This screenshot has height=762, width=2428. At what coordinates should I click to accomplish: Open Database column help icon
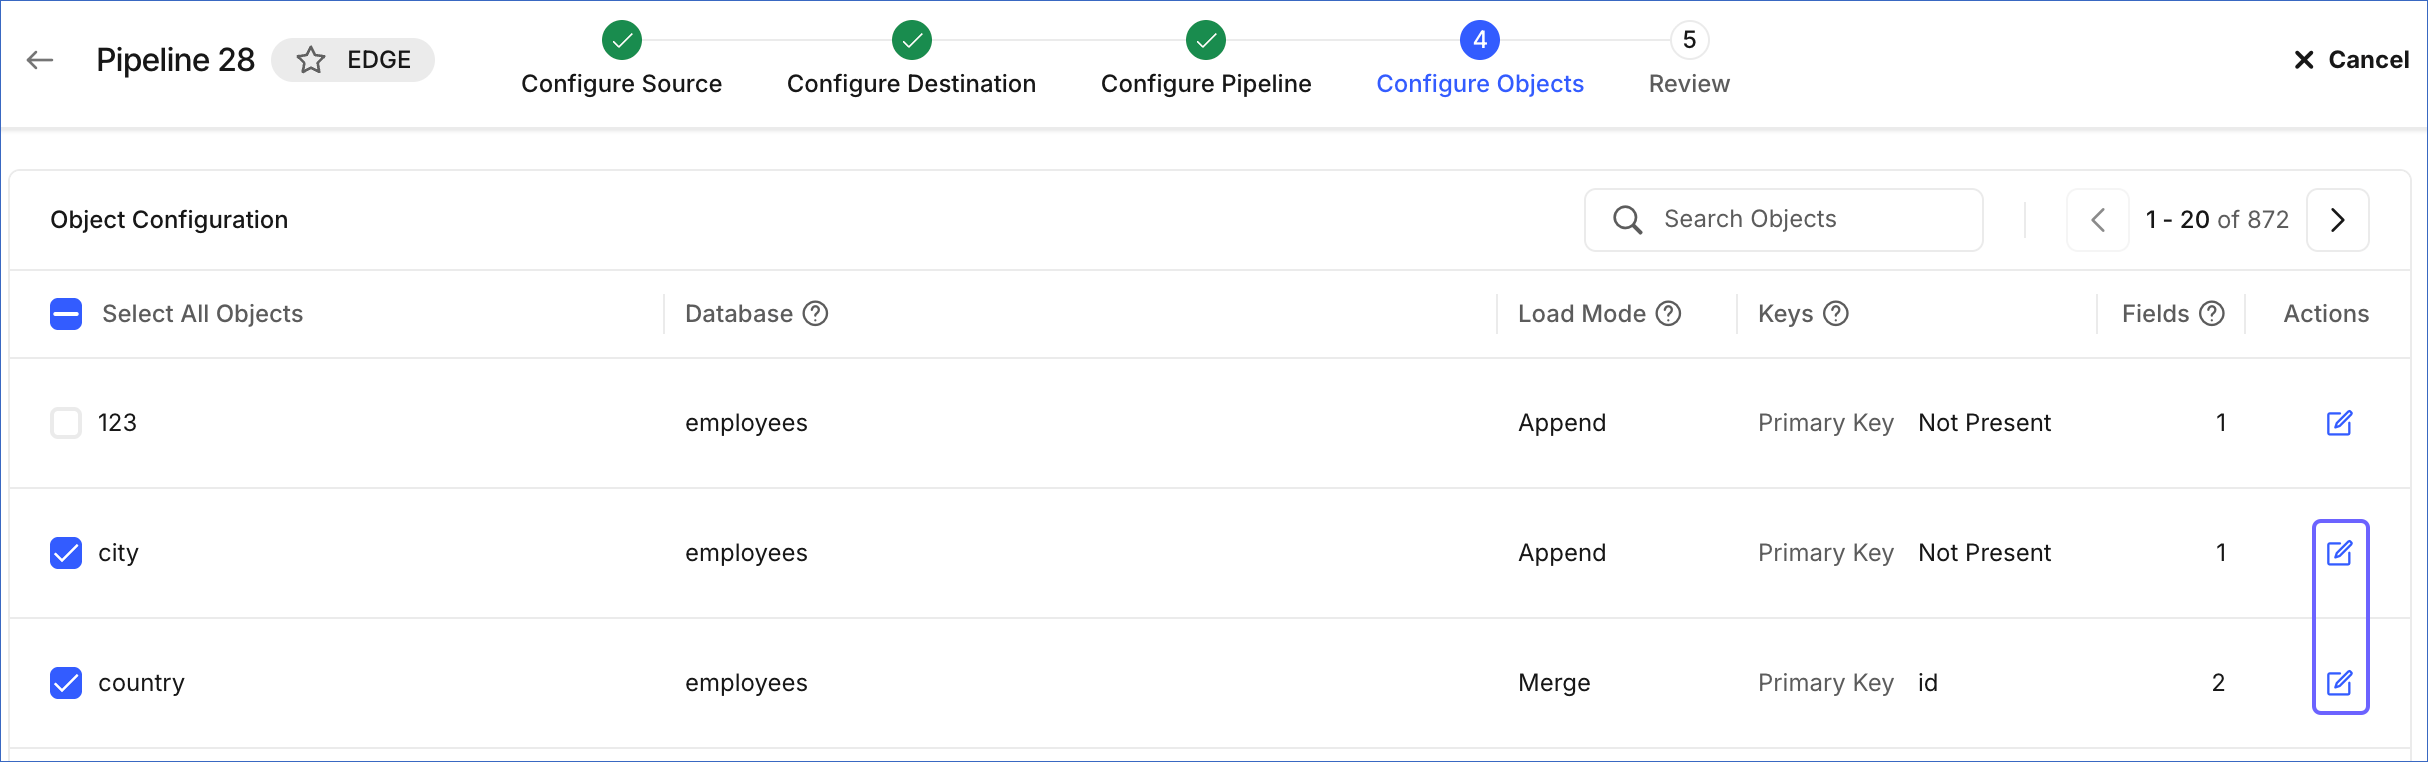coord(816,314)
